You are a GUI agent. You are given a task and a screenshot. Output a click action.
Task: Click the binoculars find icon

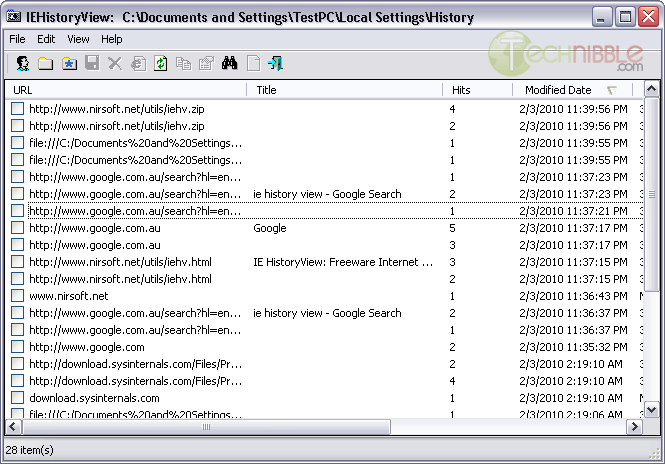coord(229,64)
